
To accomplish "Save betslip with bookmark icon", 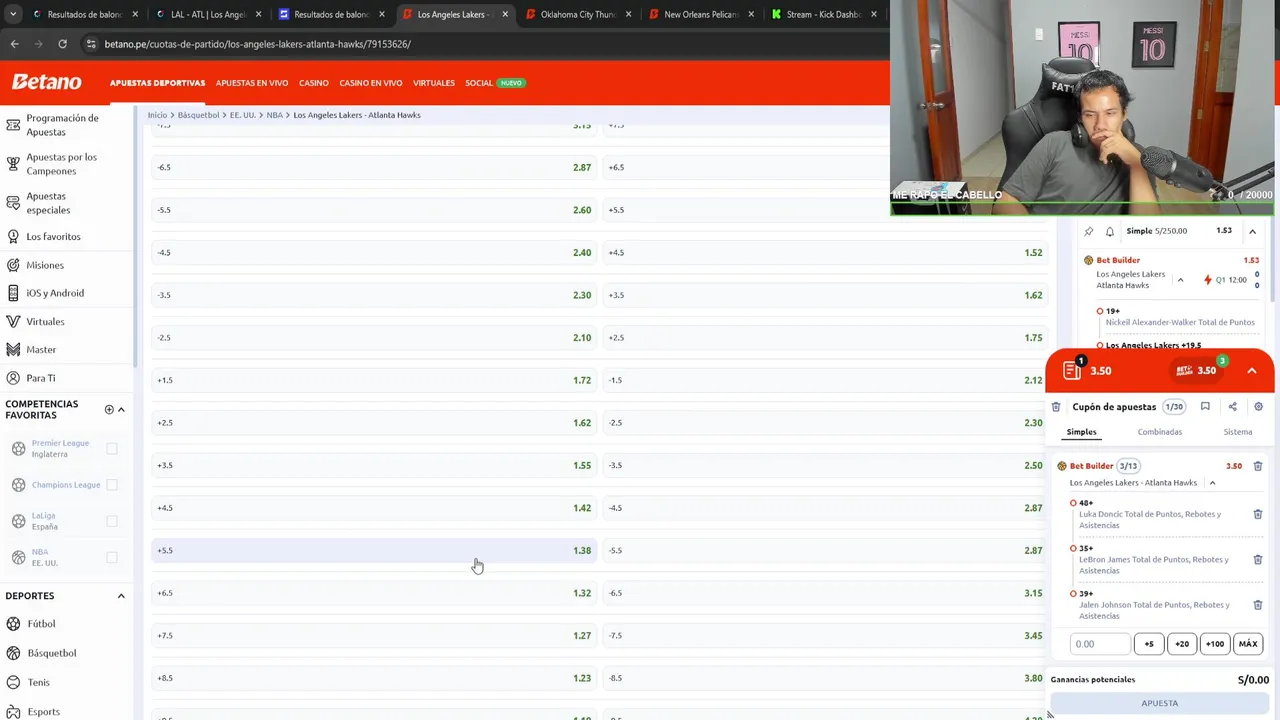I will pyautogui.click(x=1205, y=406).
